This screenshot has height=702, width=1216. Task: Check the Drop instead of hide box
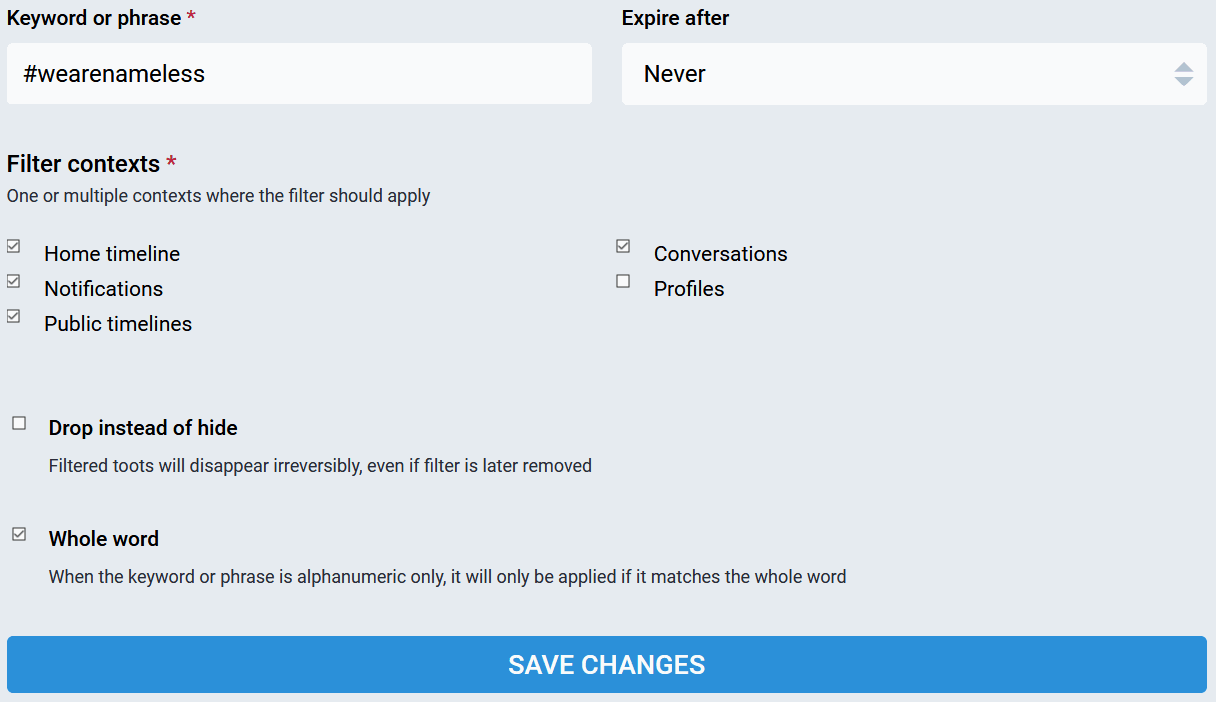click(19, 424)
